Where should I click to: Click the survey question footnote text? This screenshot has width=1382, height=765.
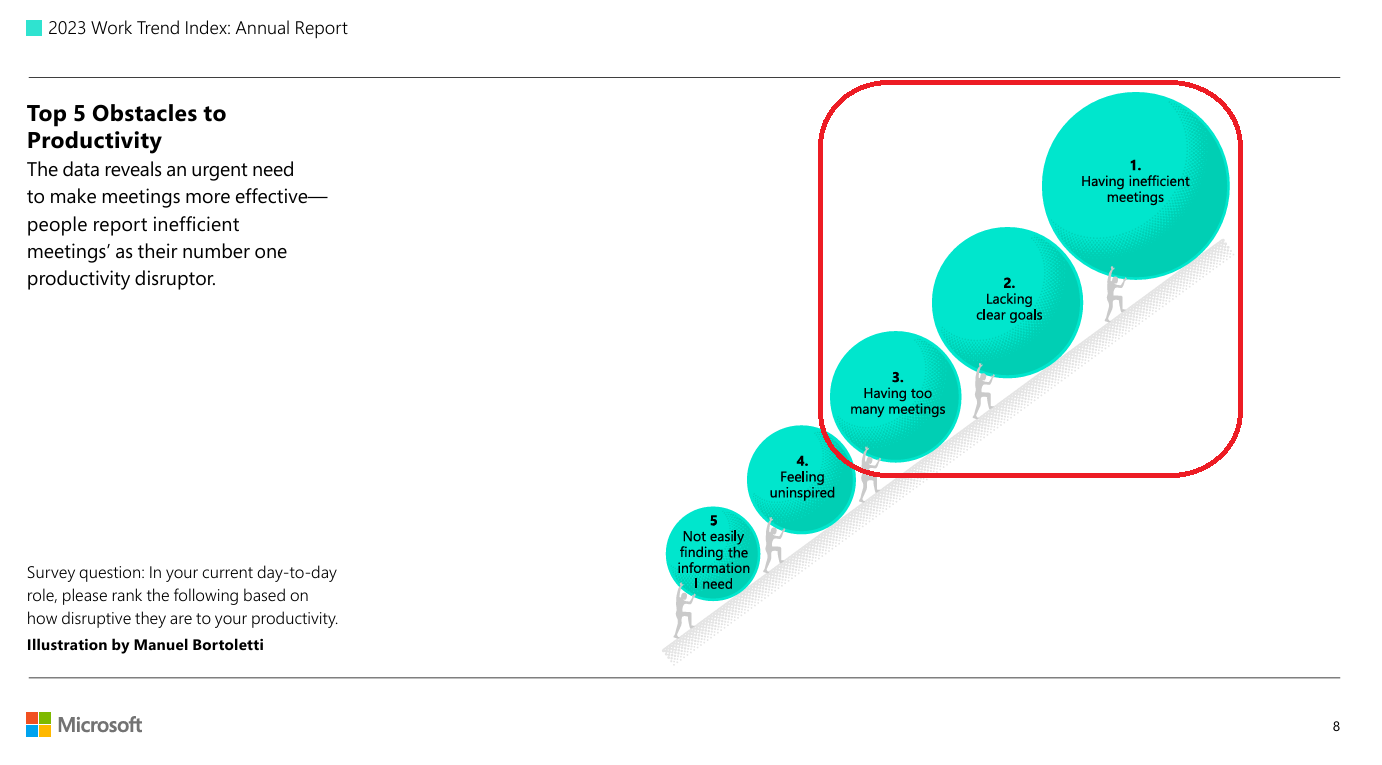click(x=182, y=596)
